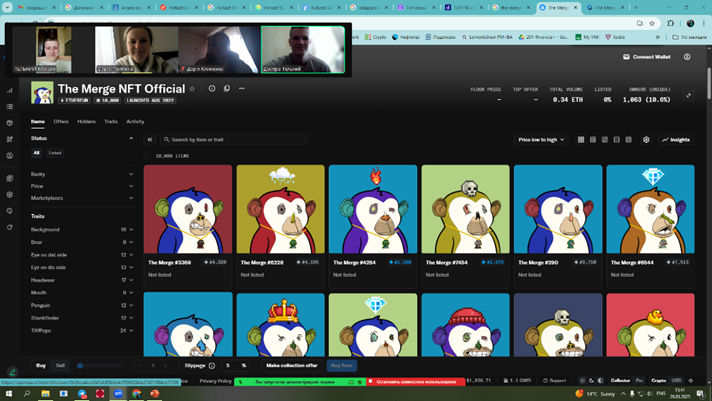Click the stats chart icon in left sidebar
The image size is (712, 401).
(x=10, y=90)
